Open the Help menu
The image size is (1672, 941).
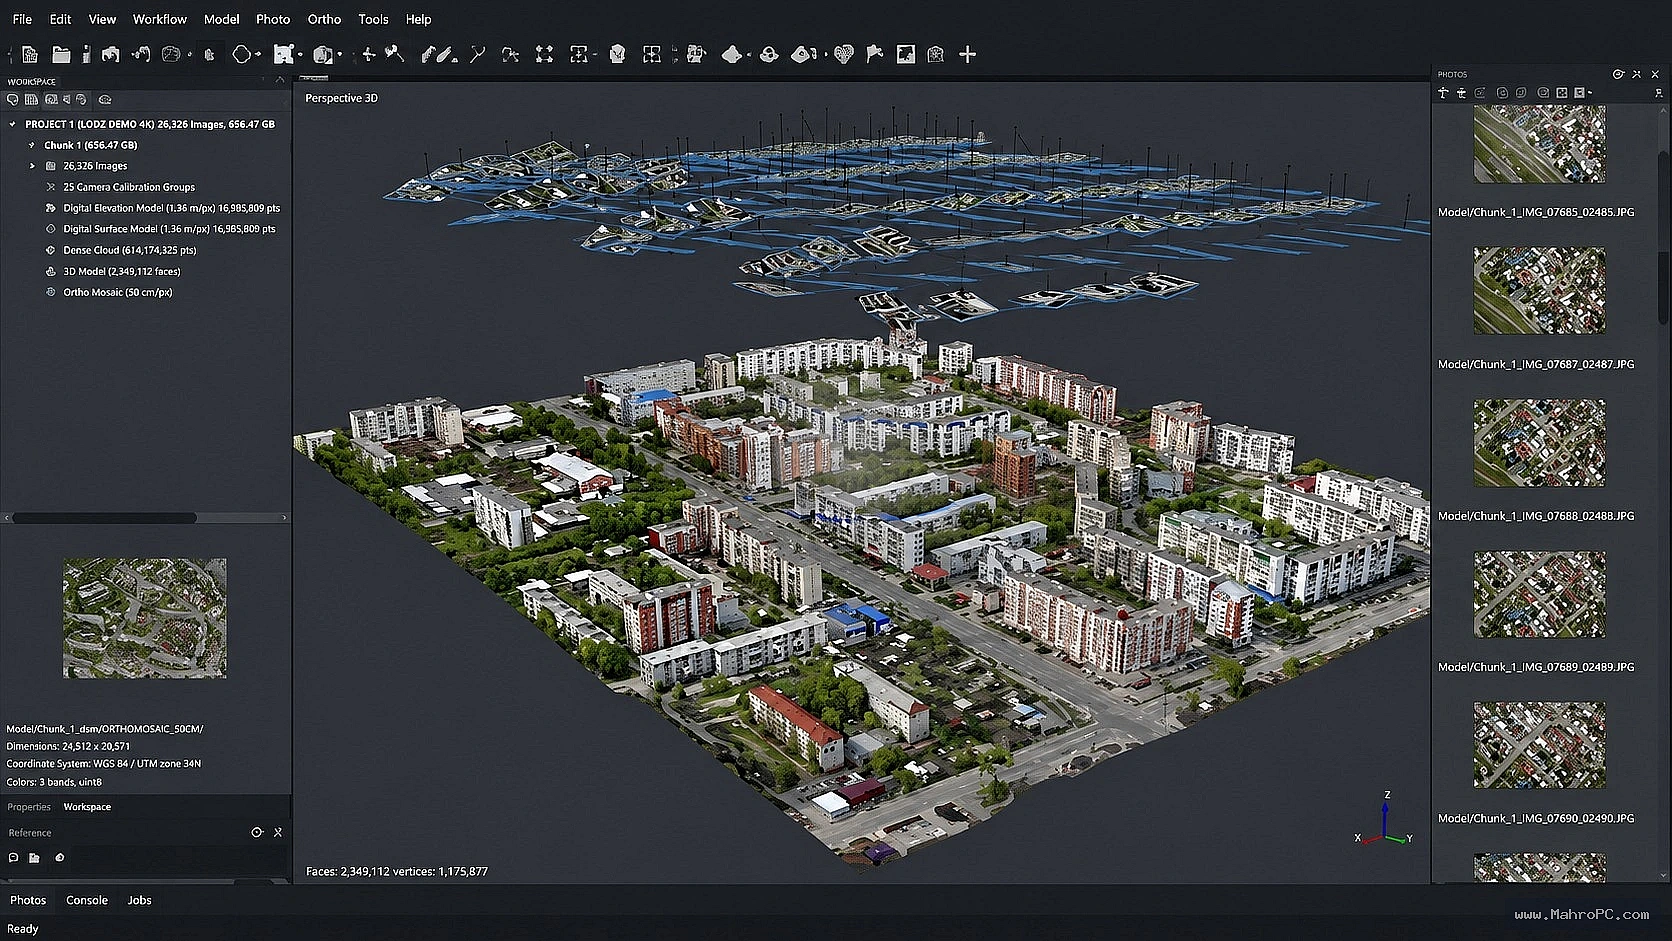click(x=418, y=19)
